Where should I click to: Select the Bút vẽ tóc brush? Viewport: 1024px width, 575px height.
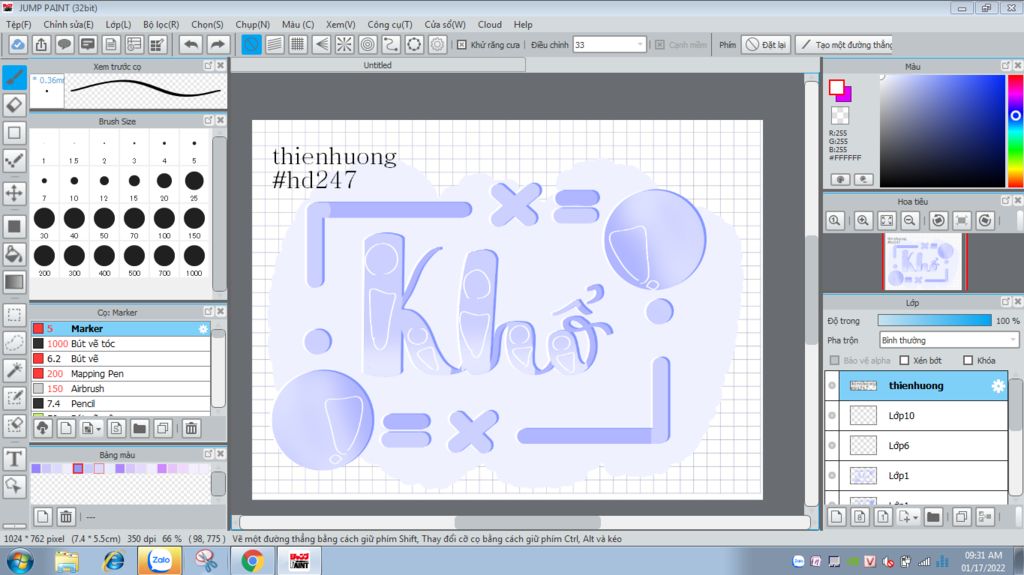tap(121, 344)
